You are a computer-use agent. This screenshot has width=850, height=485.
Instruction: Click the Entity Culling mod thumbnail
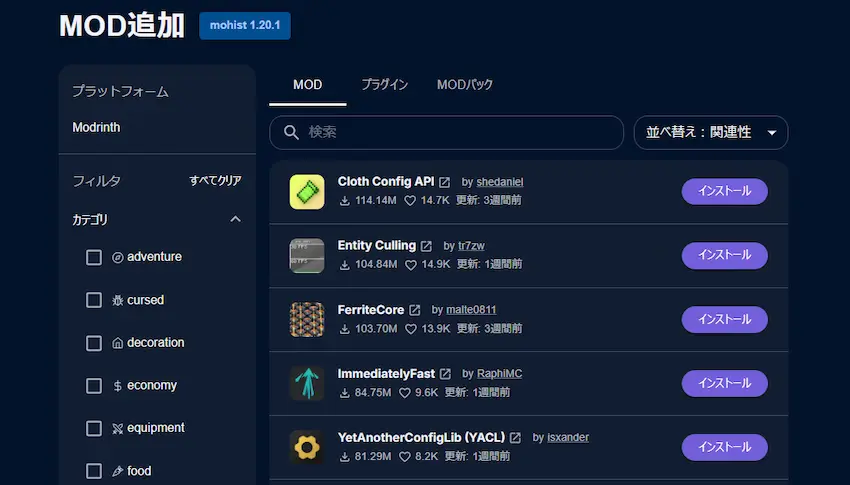coord(307,256)
